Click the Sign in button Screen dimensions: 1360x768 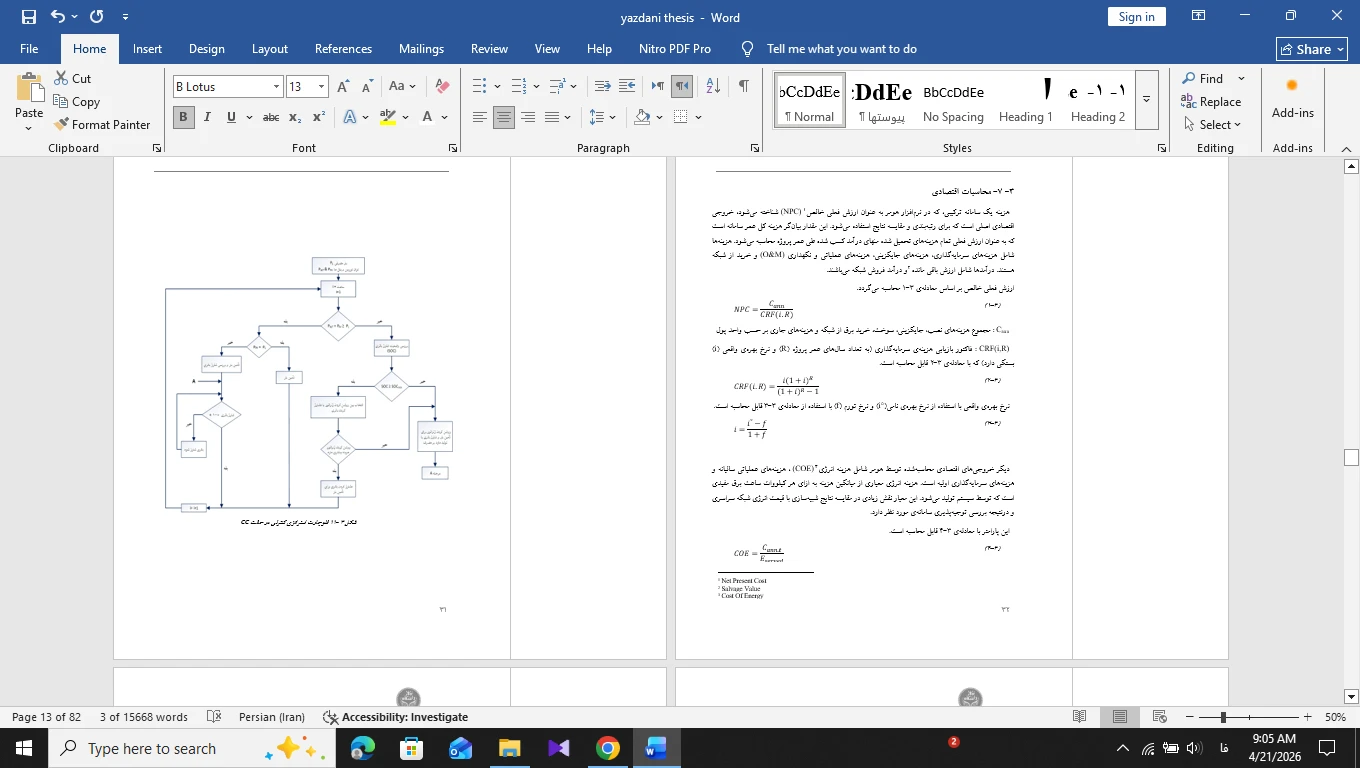point(1137,16)
